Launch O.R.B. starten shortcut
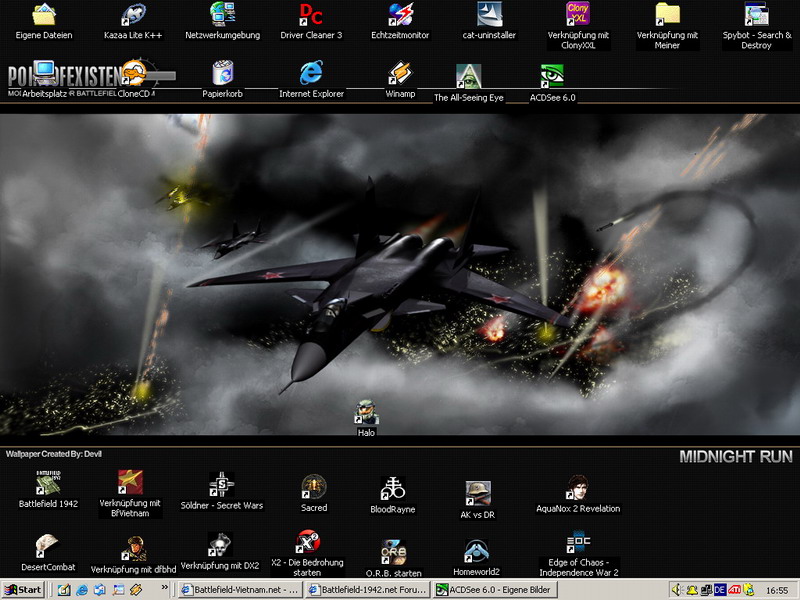Screen dimensions: 800x600 pos(393,553)
